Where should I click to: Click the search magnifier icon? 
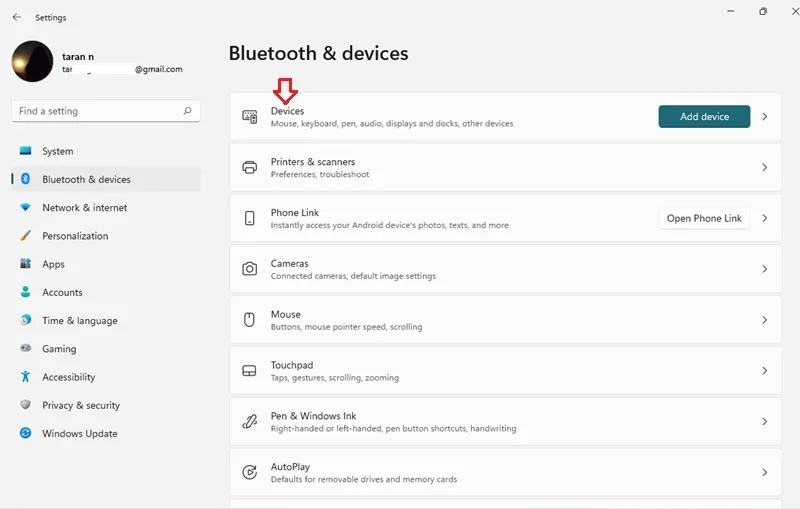[x=187, y=111]
